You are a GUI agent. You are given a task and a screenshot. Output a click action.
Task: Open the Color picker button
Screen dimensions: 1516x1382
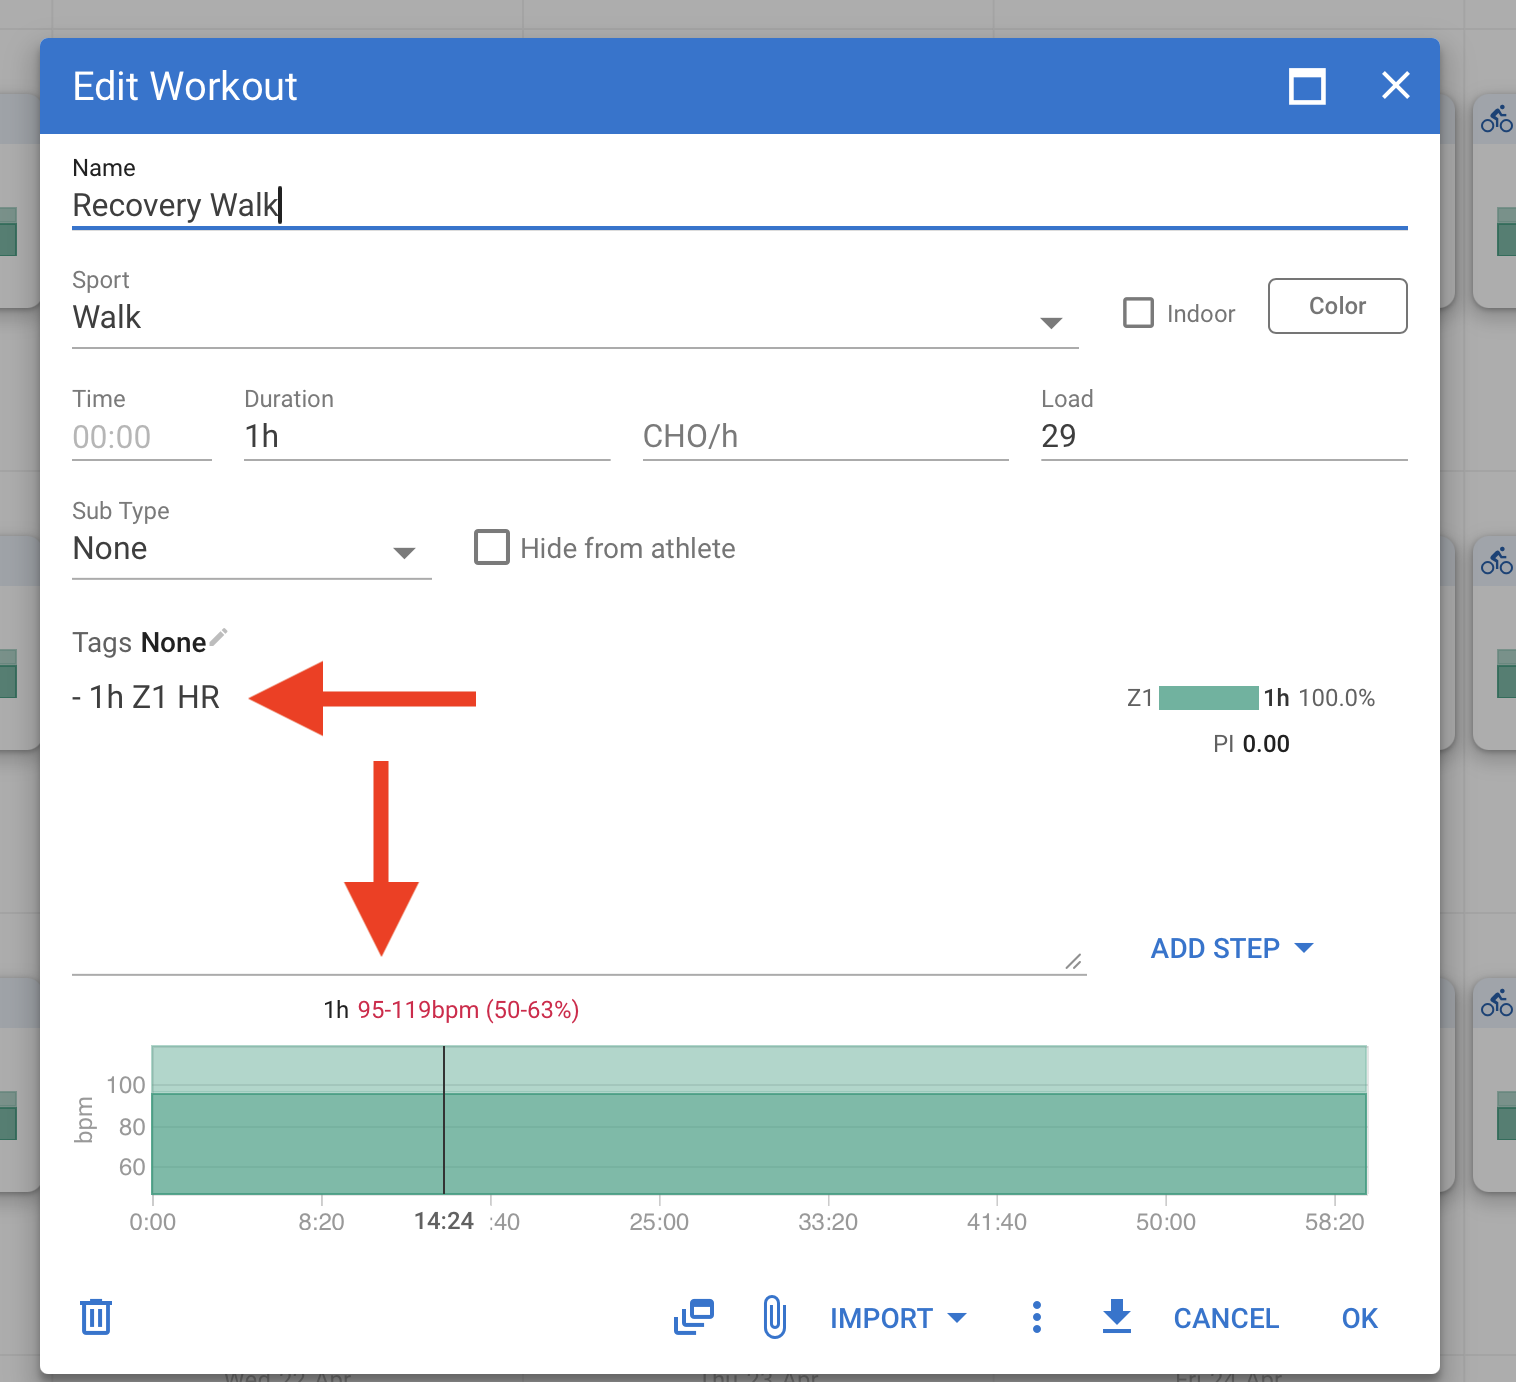[1337, 306]
